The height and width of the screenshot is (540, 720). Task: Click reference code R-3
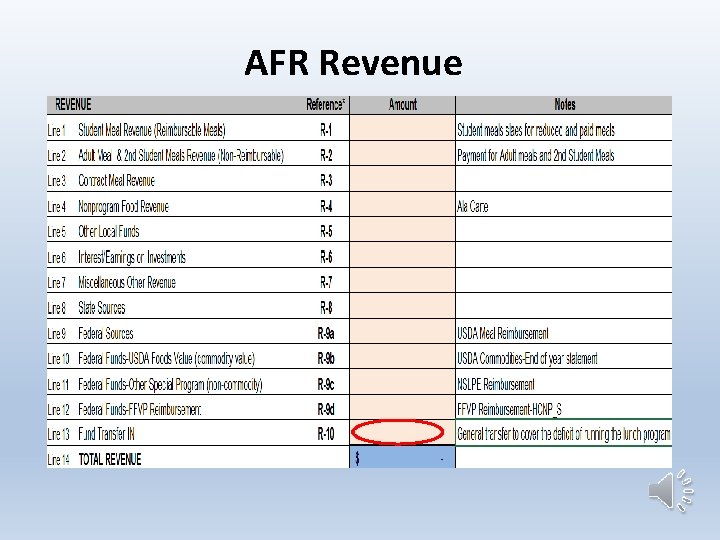coord(326,181)
